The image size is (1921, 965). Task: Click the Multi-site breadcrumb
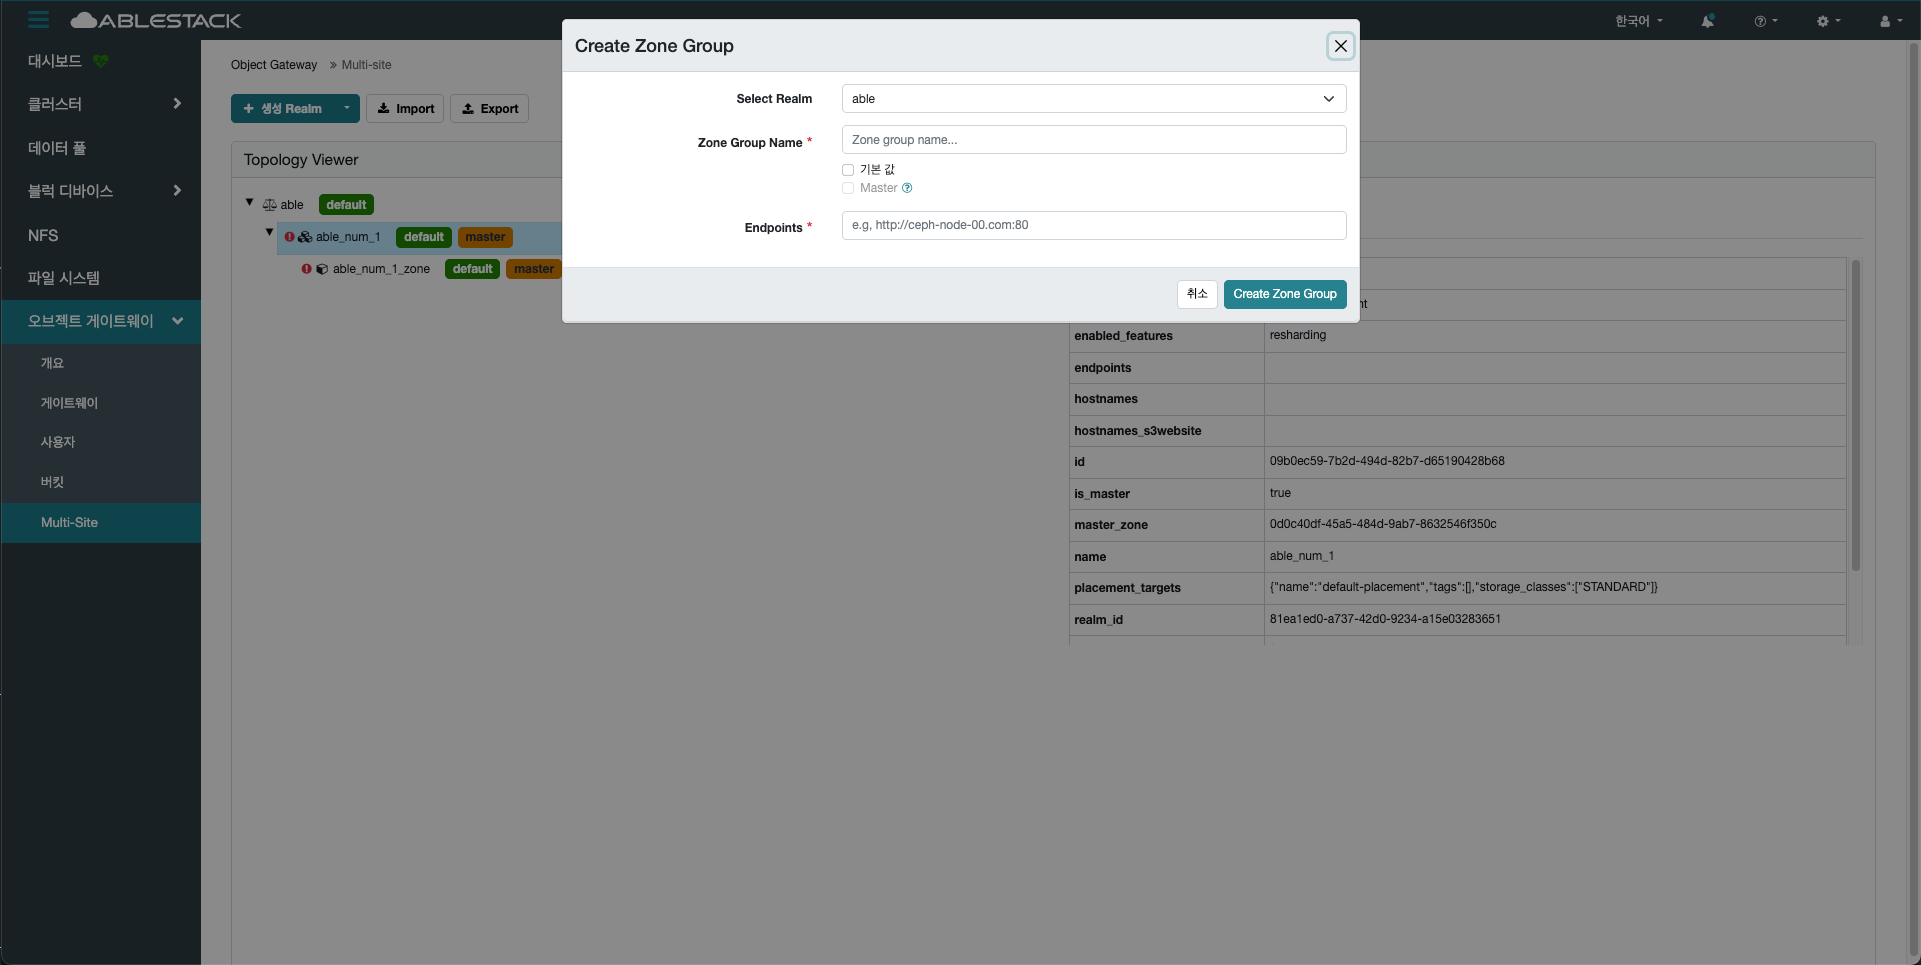click(x=367, y=65)
